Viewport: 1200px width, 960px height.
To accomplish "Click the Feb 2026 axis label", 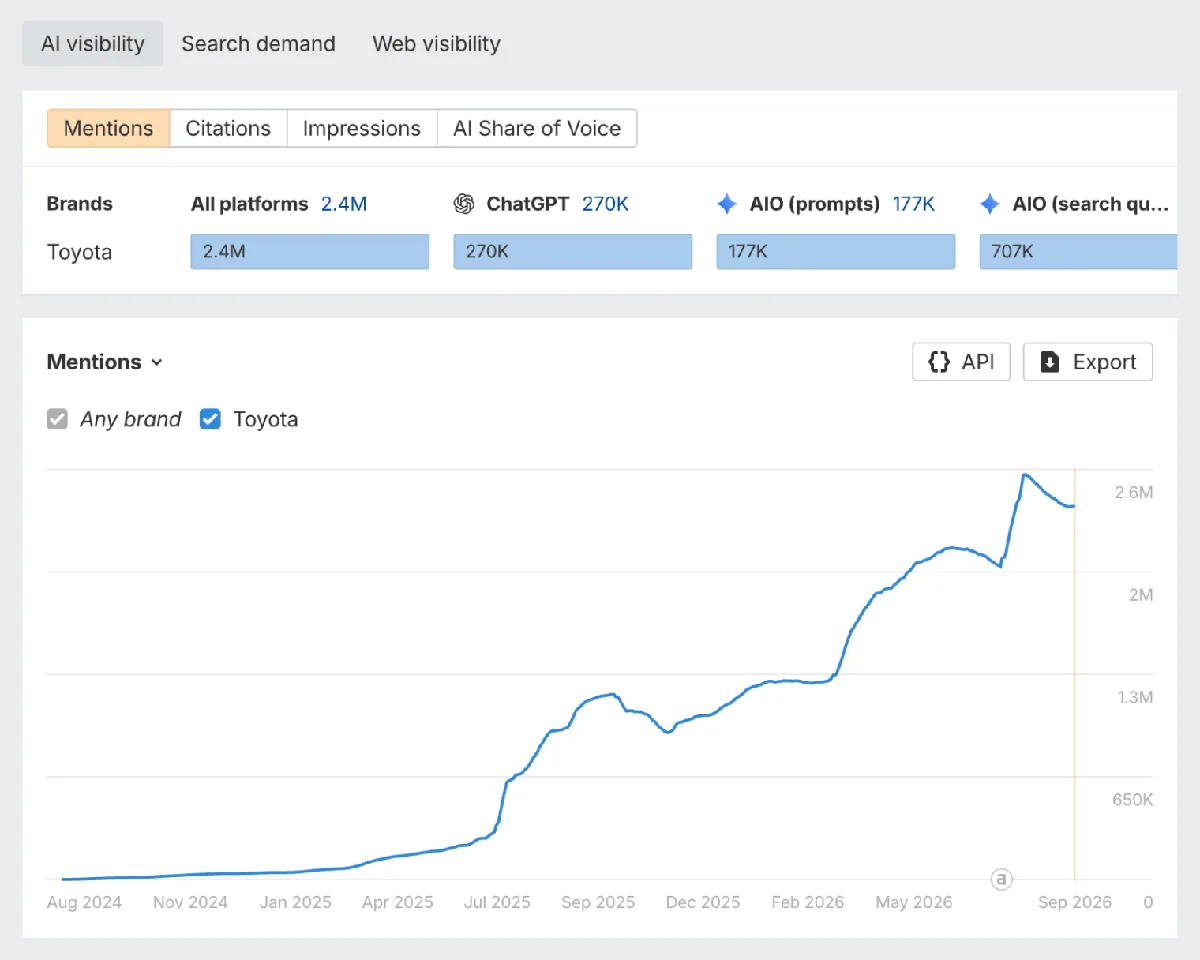I will pyautogui.click(x=808, y=902).
